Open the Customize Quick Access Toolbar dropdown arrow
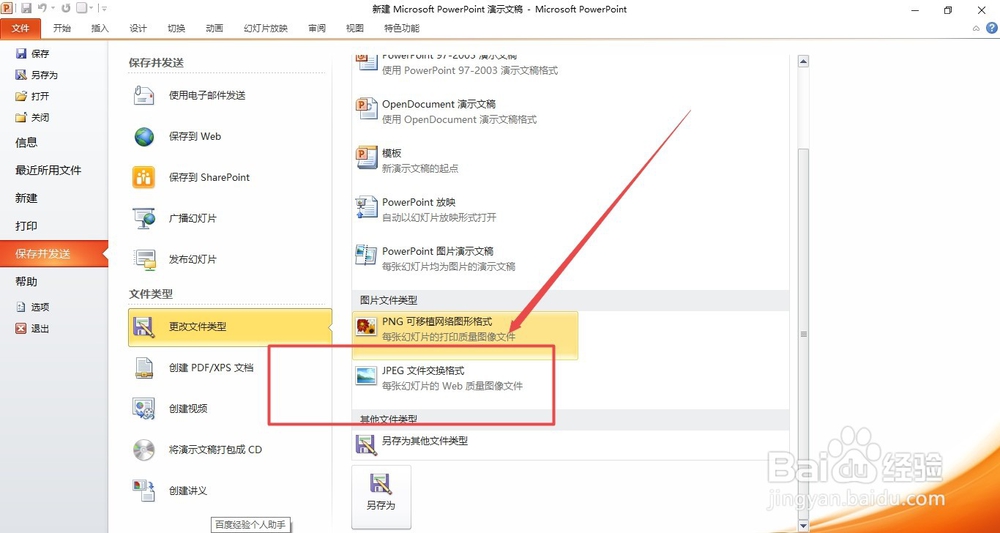This screenshot has width=1000, height=533. pyautogui.click(x=104, y=9)
